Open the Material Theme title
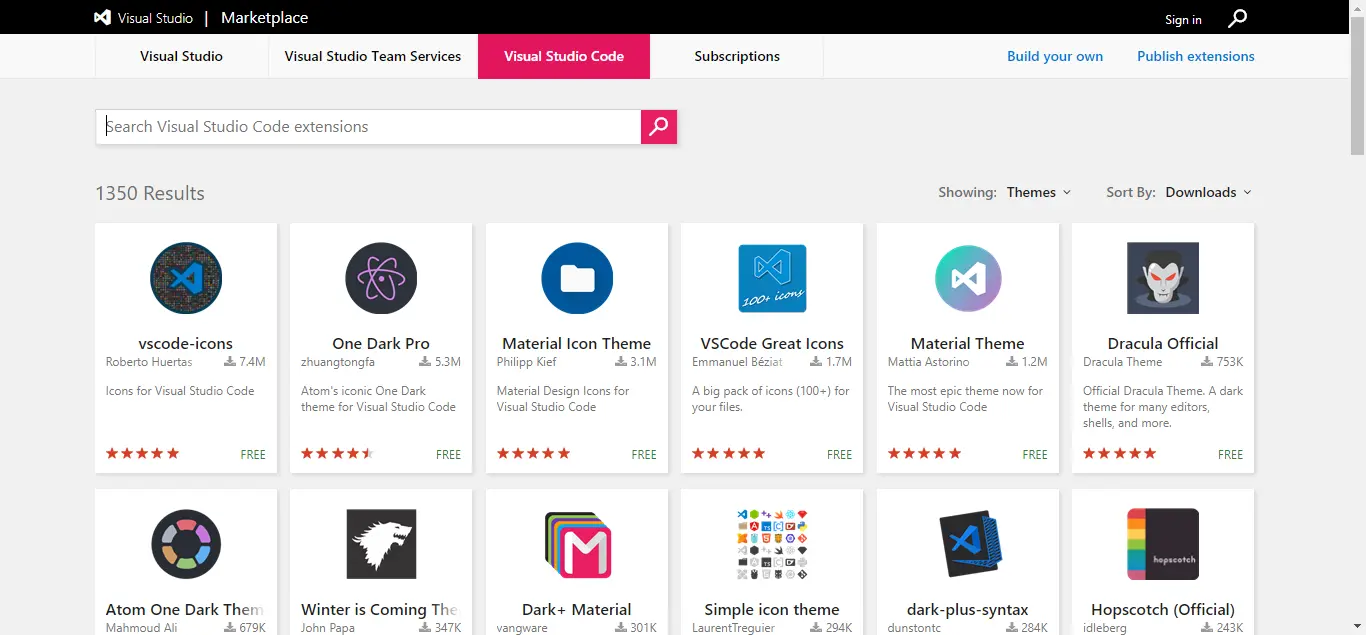 click(967, 343)
